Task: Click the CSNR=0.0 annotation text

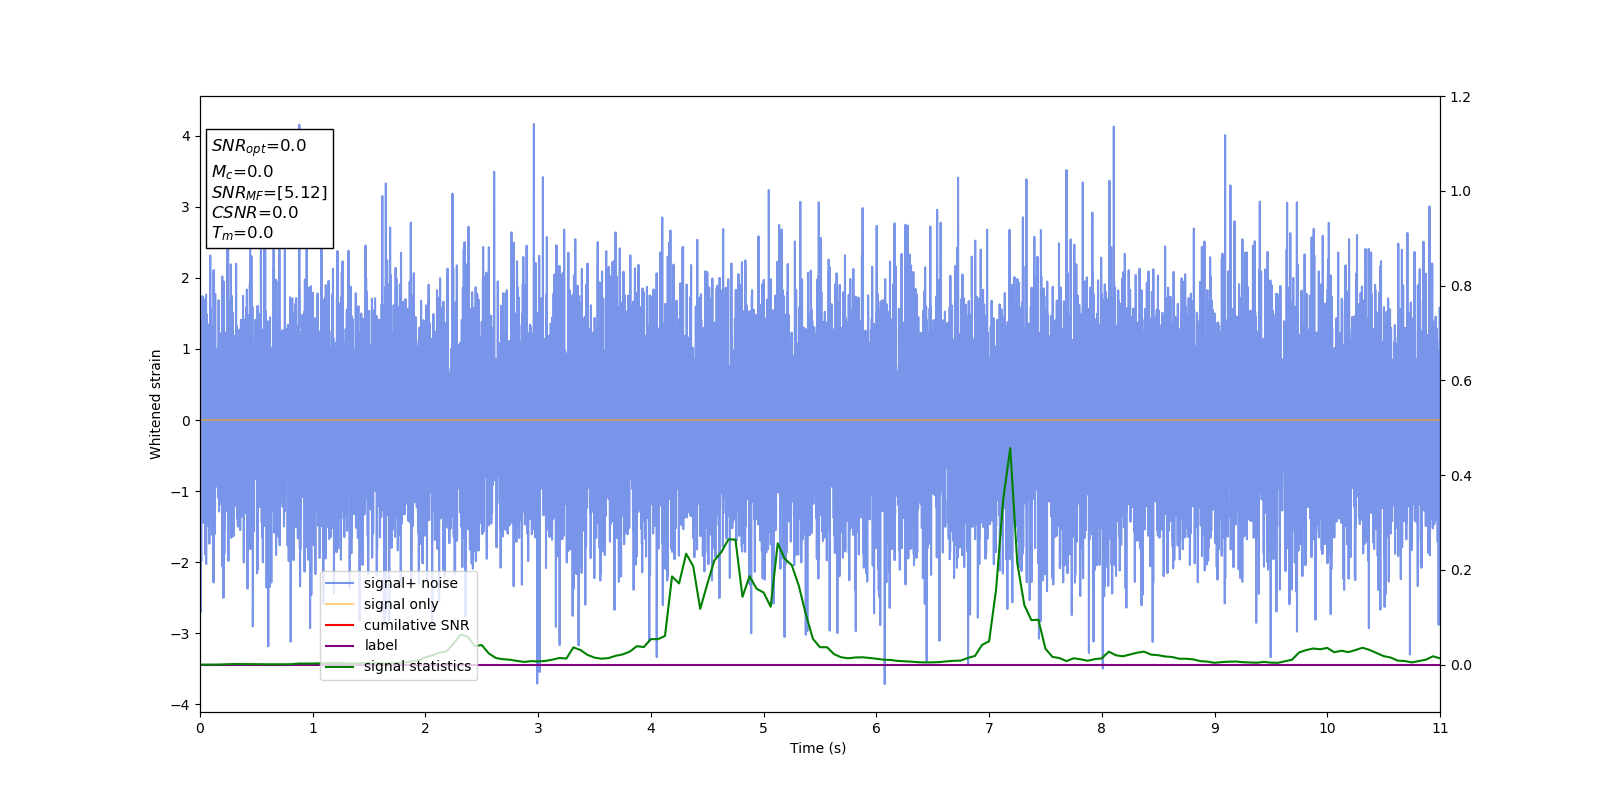Action: pos(255,212)
